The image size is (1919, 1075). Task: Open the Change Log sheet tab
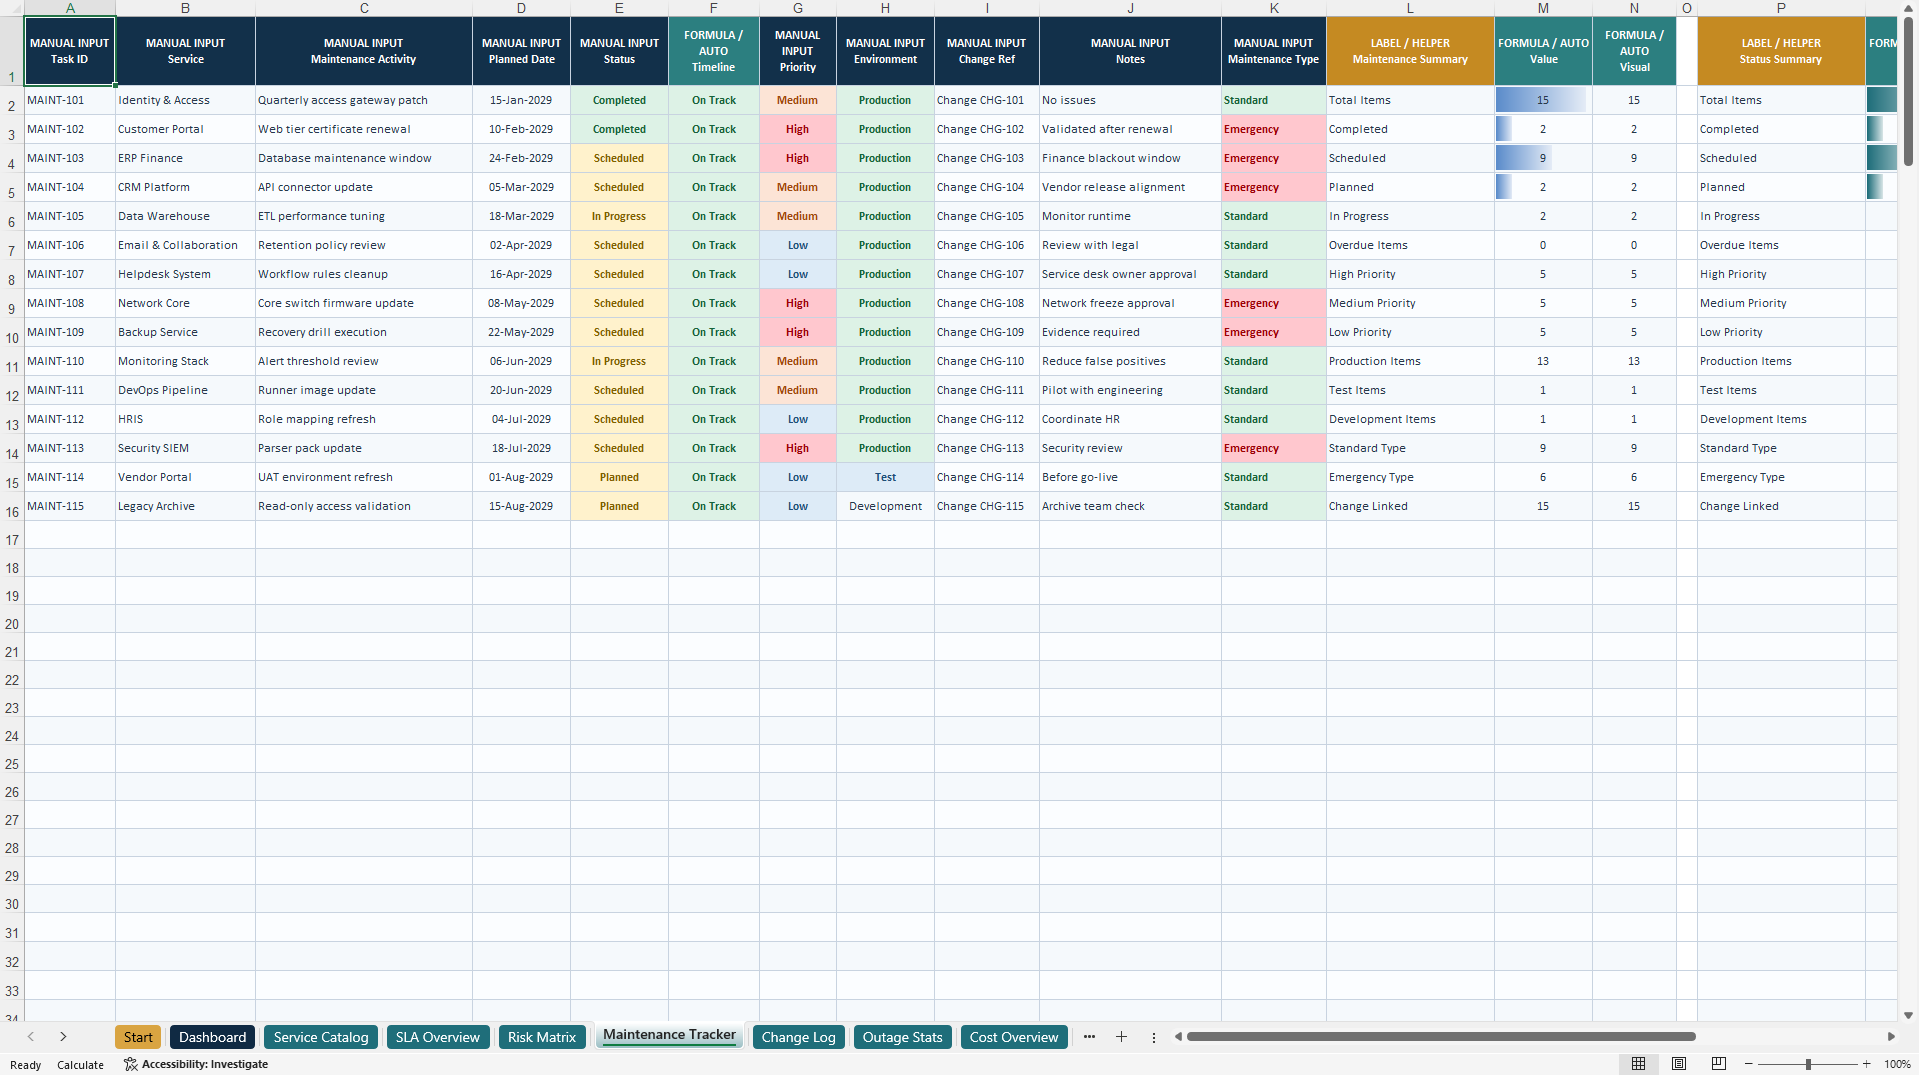(798, 1037)
